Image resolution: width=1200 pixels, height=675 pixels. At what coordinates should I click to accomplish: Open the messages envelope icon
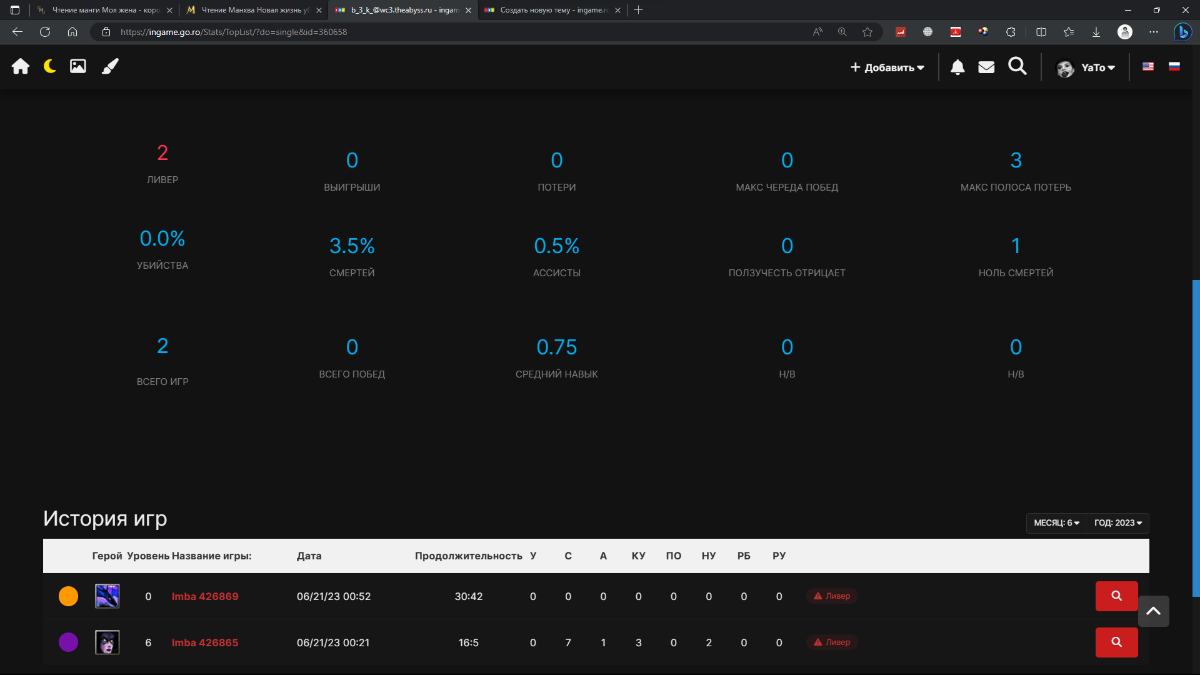tap(986, 67)
